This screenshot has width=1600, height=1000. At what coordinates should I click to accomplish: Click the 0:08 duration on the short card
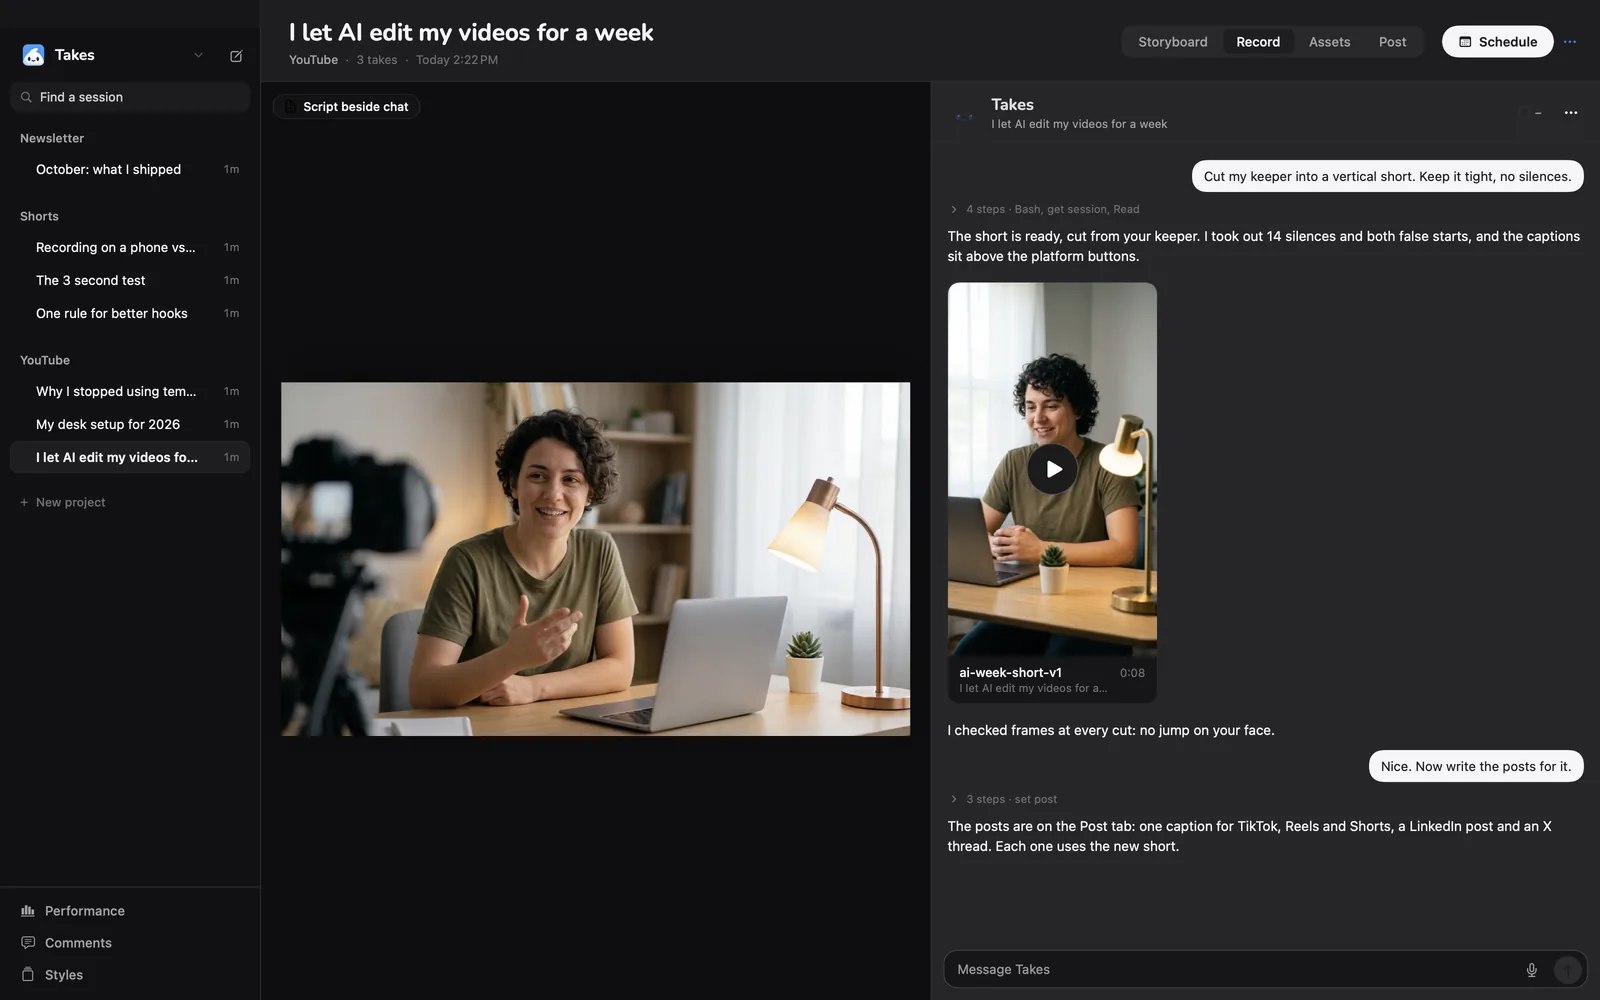click(x=1132, y=673)
